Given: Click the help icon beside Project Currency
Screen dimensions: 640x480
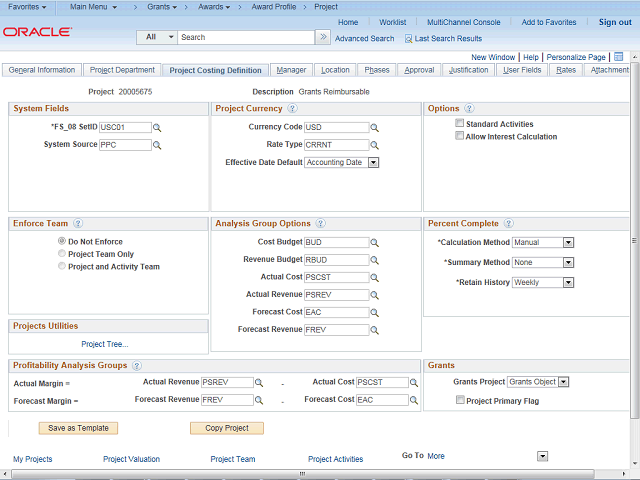Looking at the screenshot, I should 292,108.
